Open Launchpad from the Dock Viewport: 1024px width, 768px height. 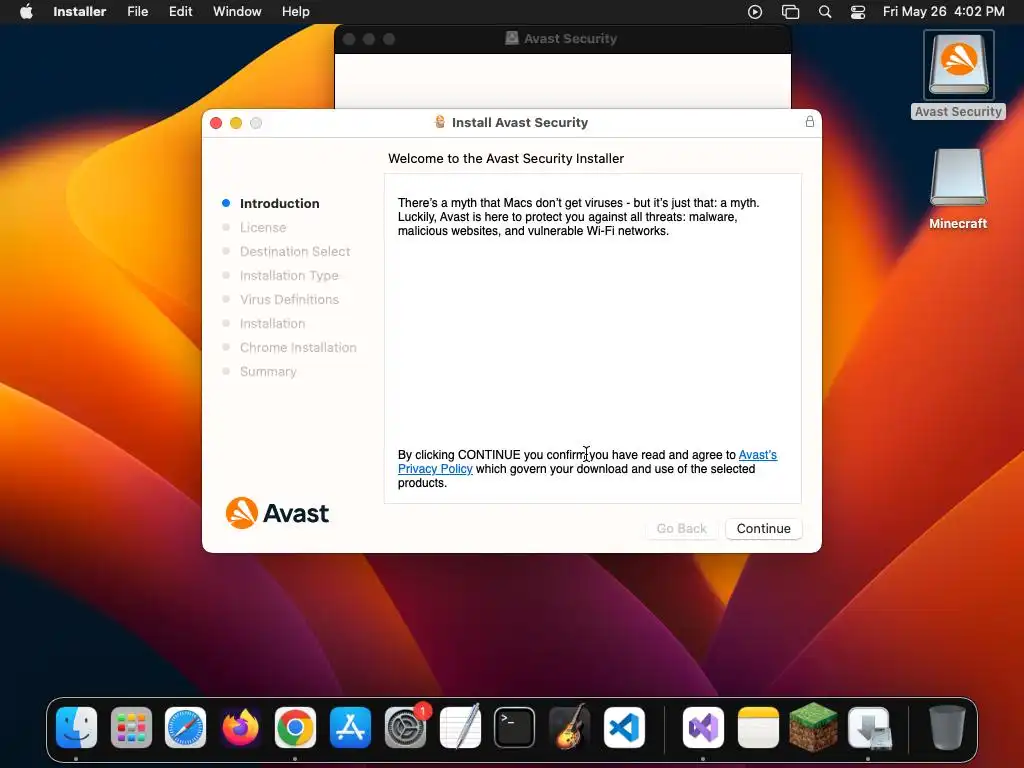tap(131, 728)
